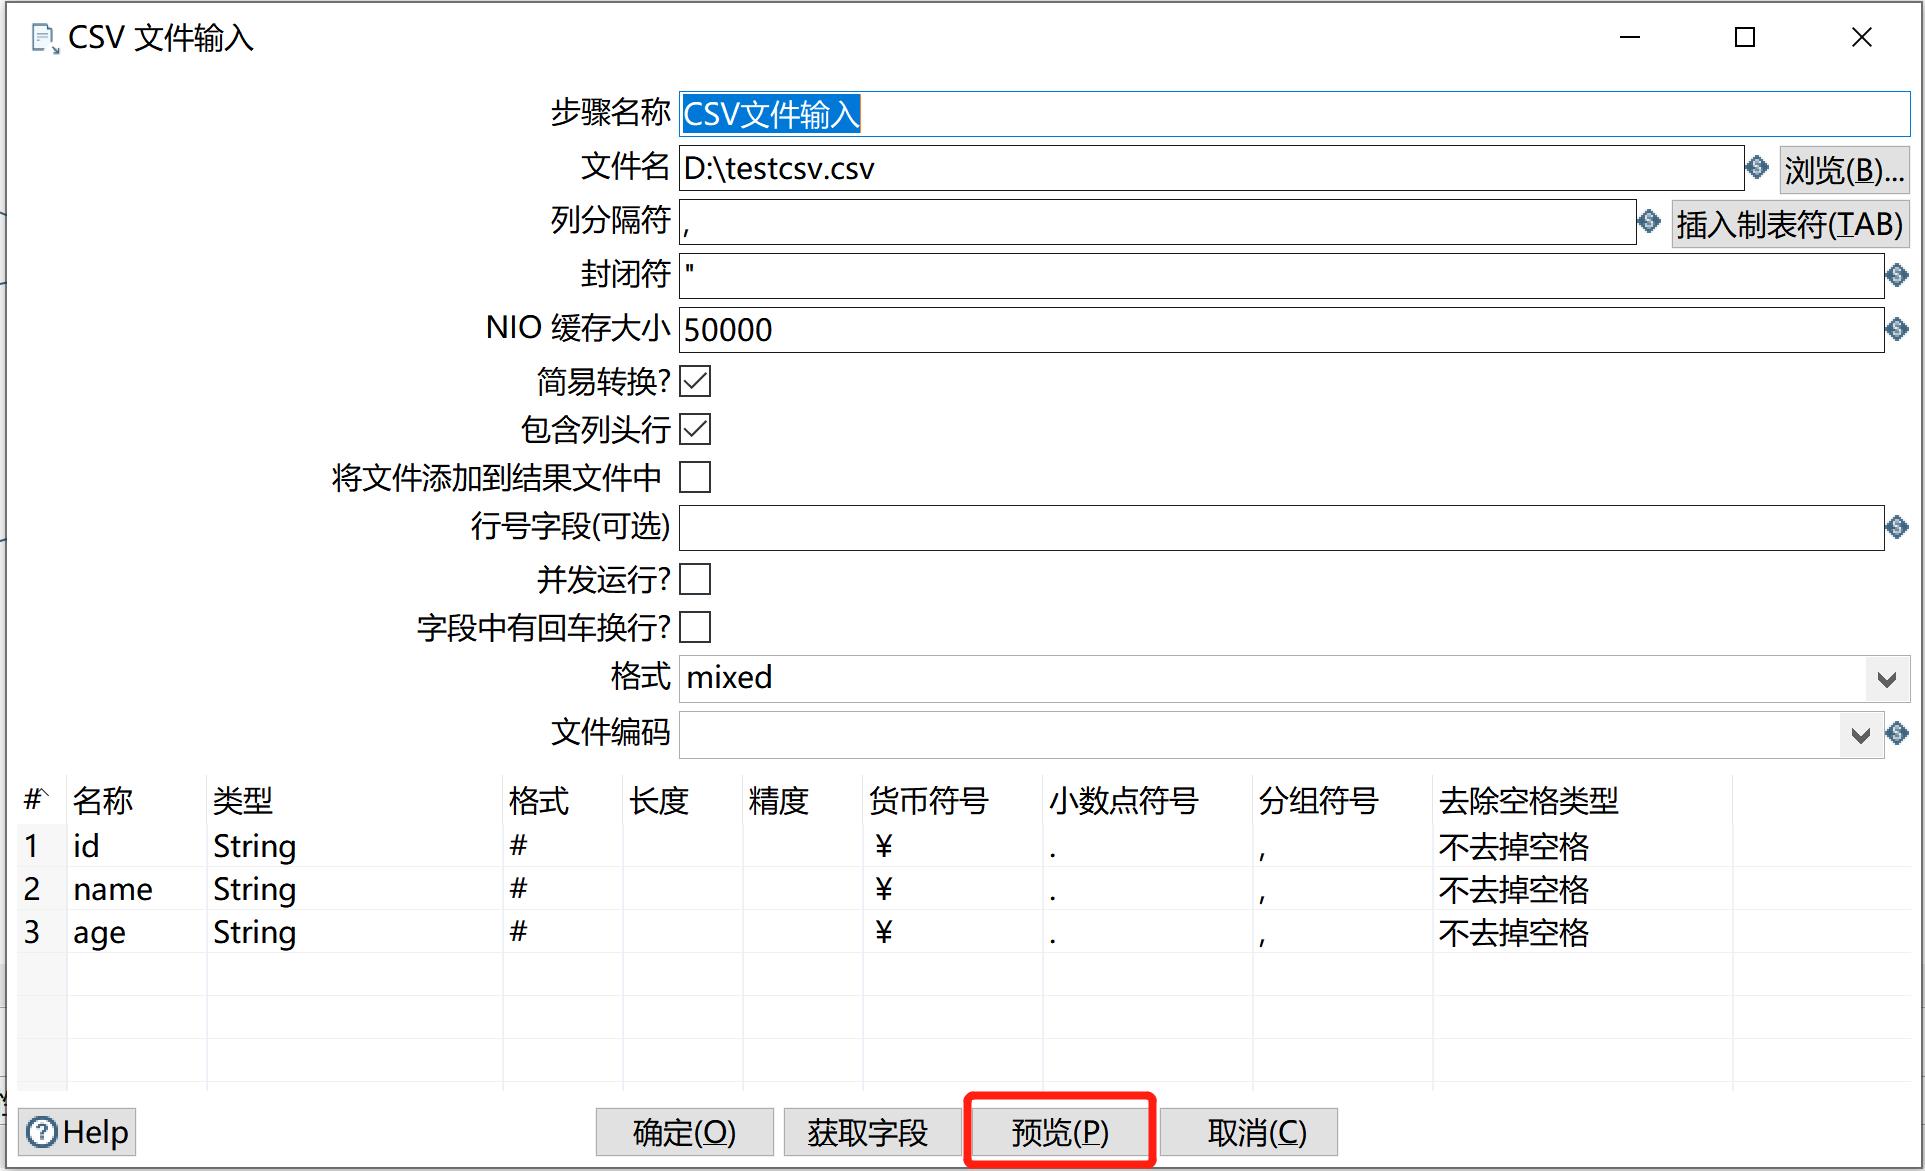Click the CSV 文件输入 title bar icon
This screenshot has height=1171, width=1925.
44,39
